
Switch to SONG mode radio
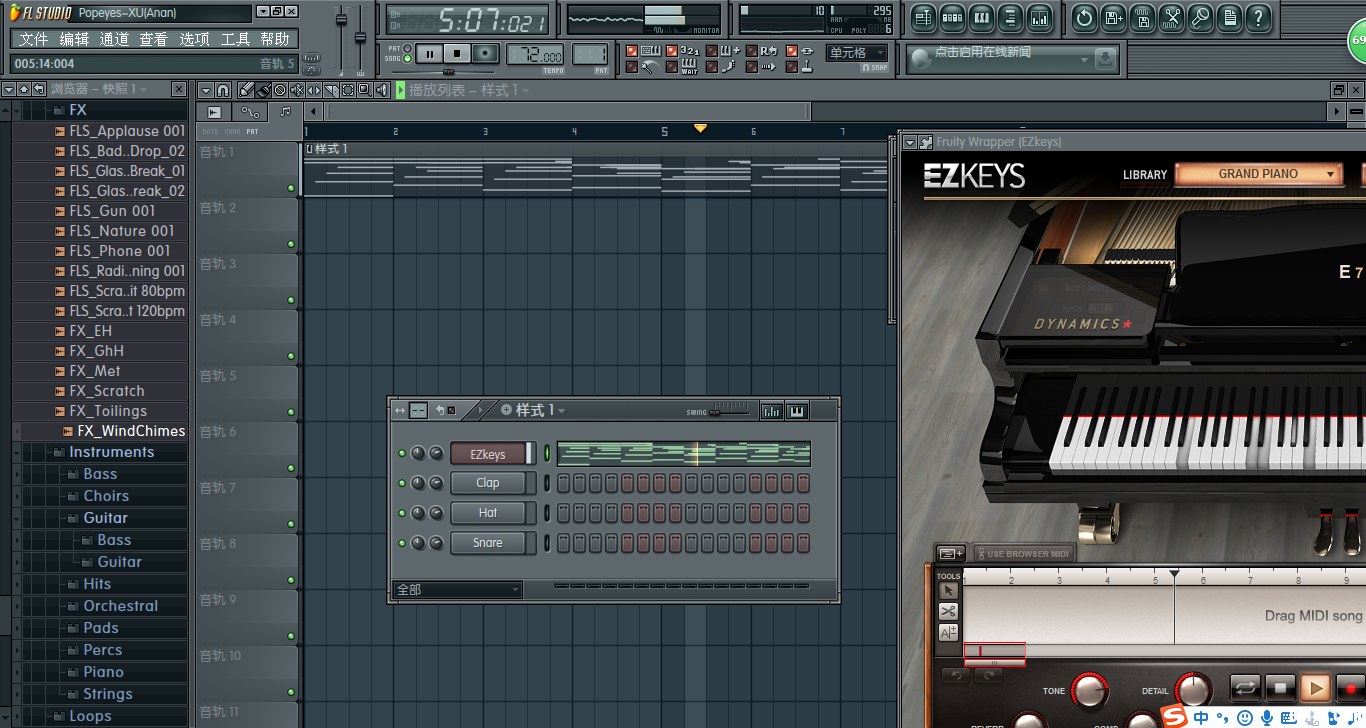(407, 59)
